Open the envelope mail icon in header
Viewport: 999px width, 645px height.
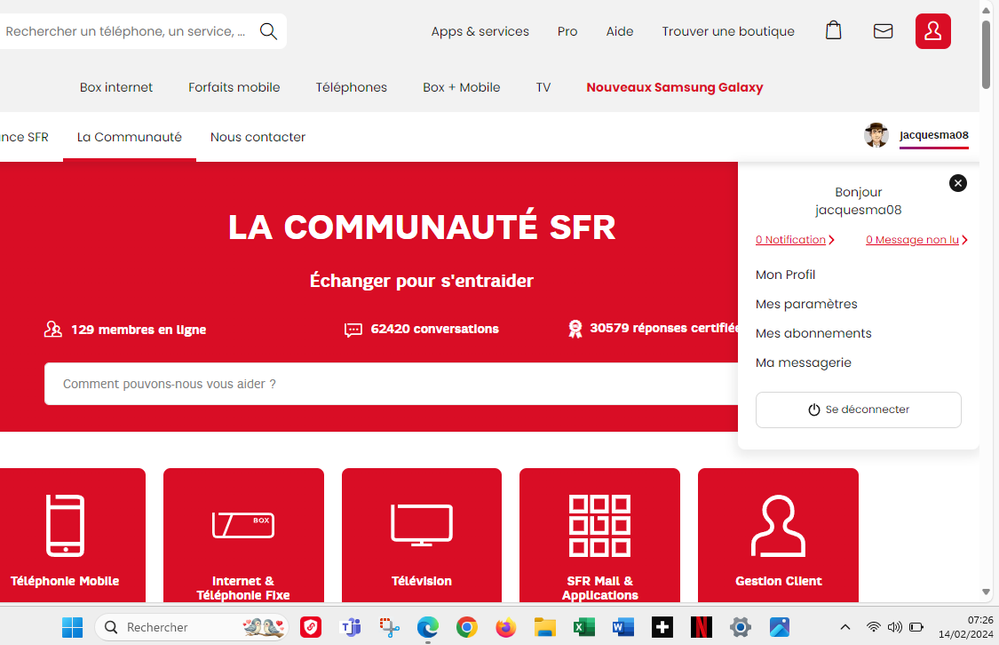(883, 31)
